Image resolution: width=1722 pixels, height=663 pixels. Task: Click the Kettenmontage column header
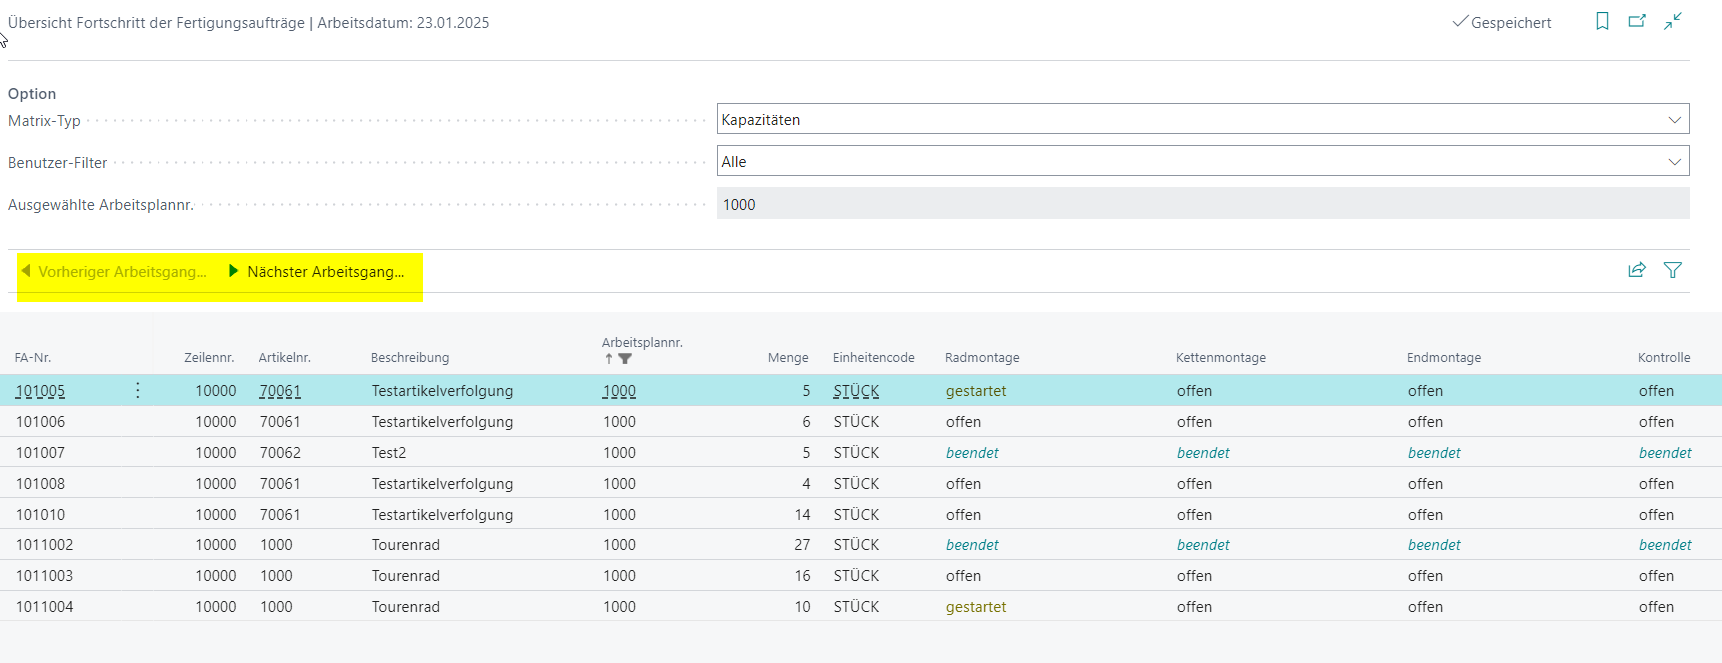[x=1221, y=357]
